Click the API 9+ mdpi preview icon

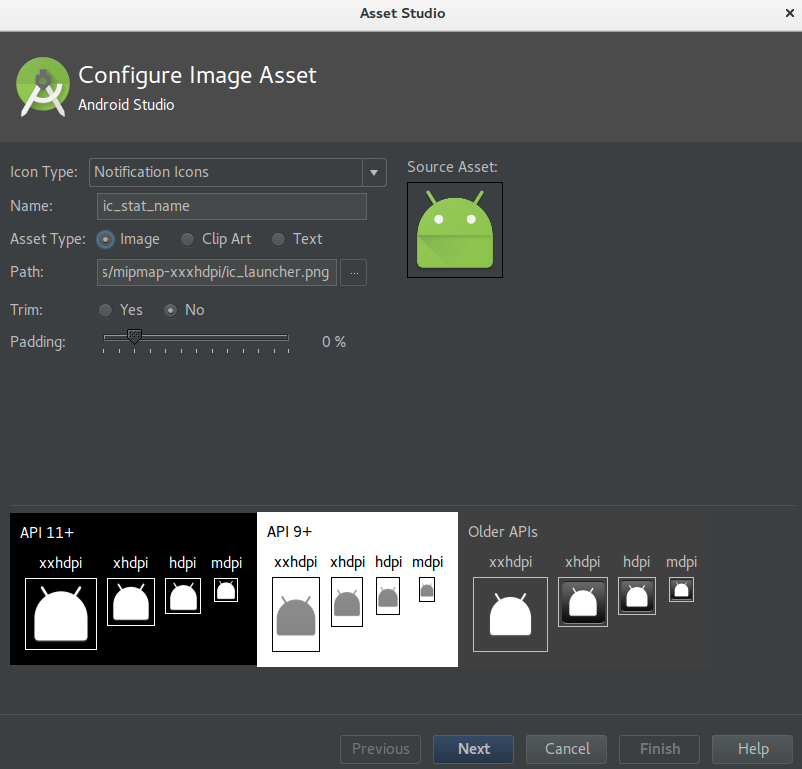click(x=427, y=589)
